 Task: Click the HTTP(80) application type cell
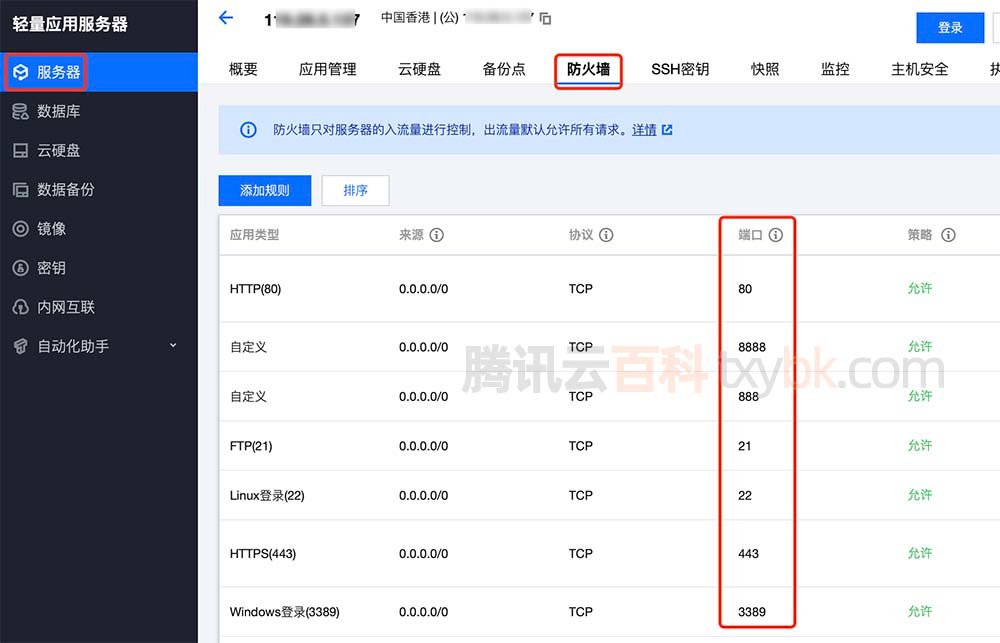coord(255,289)
